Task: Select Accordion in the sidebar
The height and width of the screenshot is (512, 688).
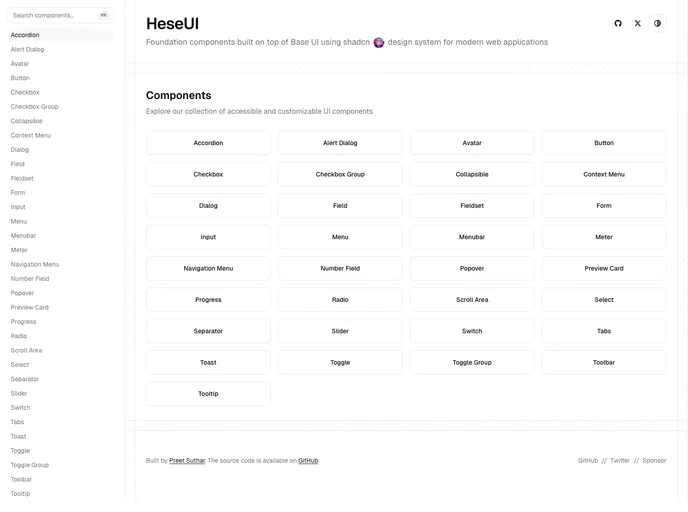Action: pyautogui.click(x=25, y=35)
